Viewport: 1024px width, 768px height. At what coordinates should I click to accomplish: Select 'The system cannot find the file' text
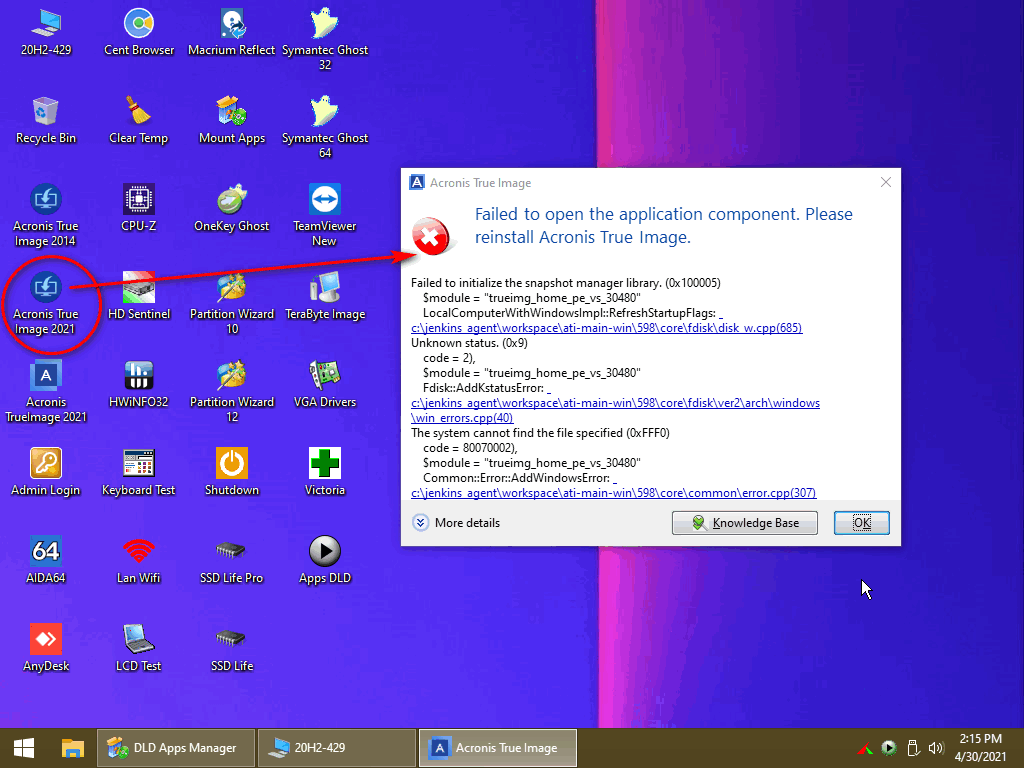[540, 433]
